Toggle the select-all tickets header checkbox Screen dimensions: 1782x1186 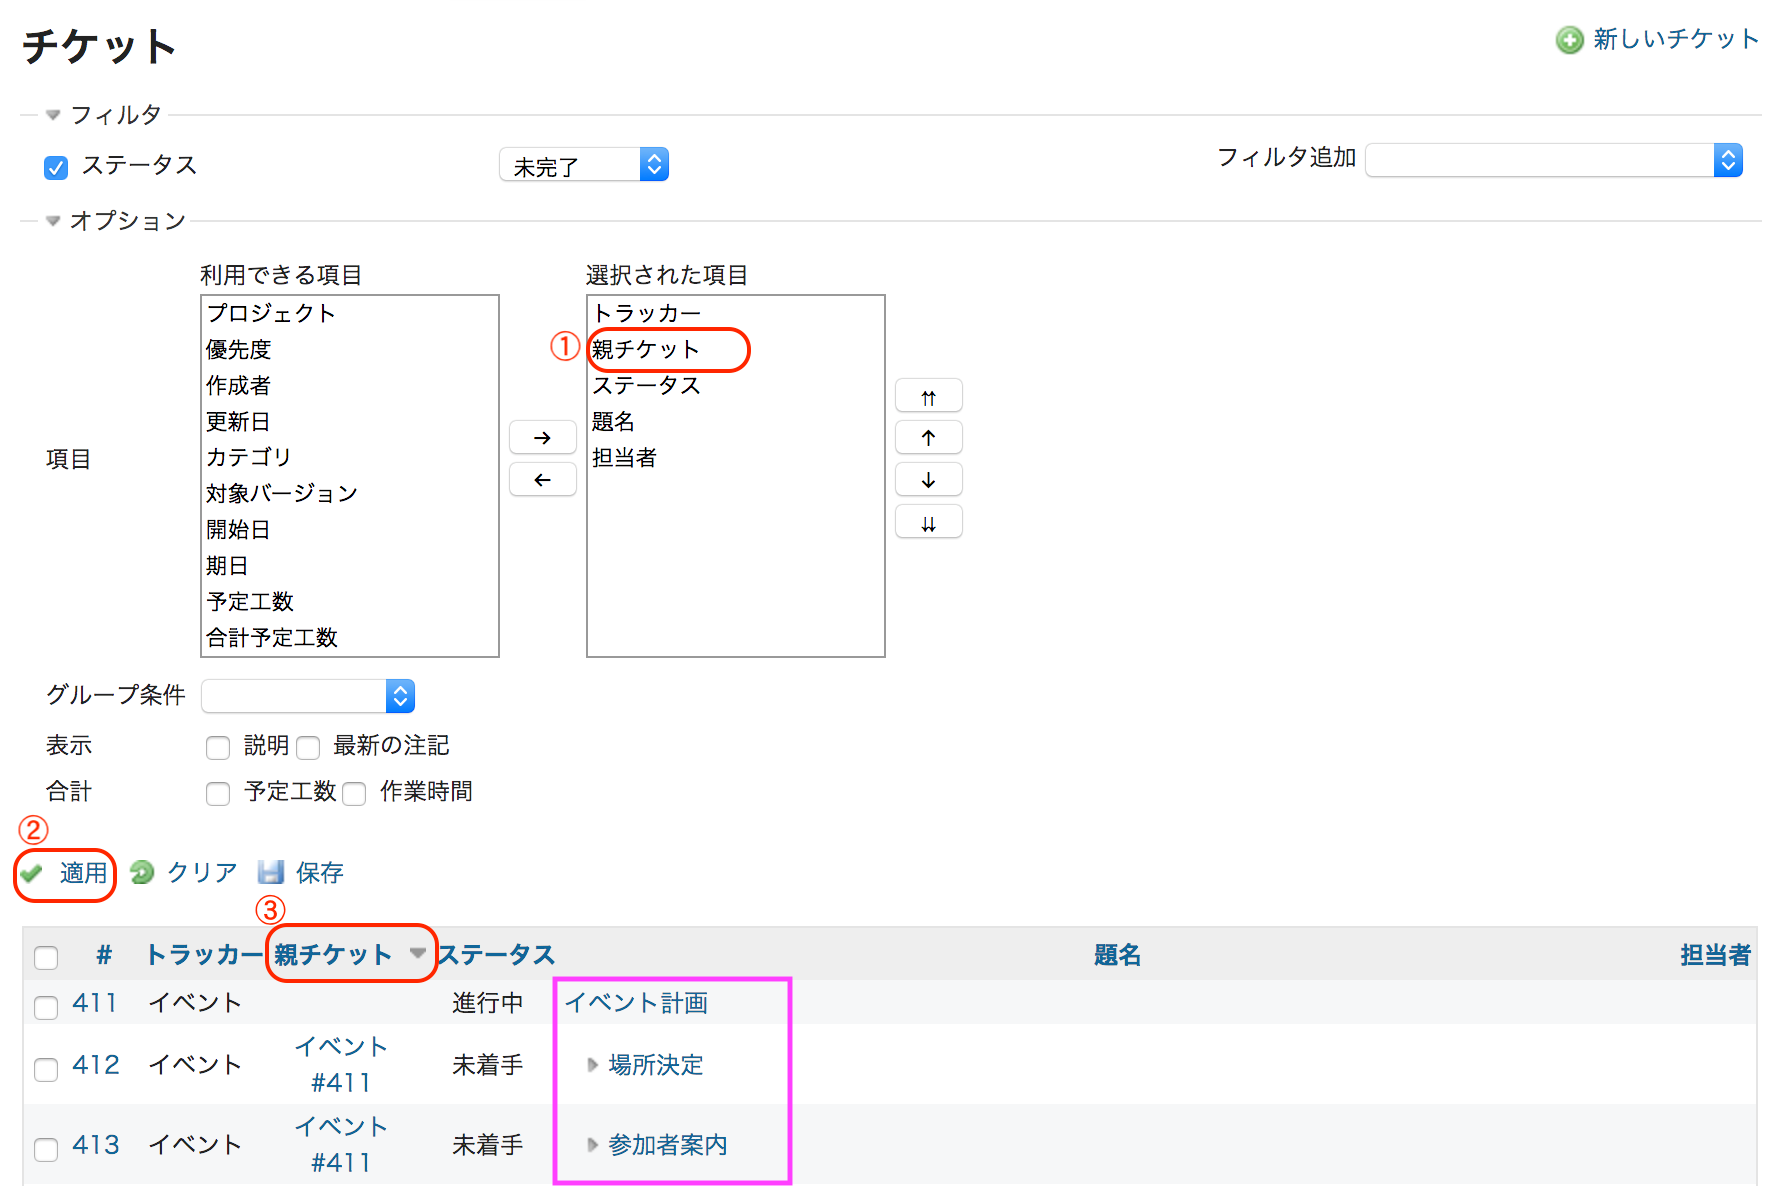tap(46, 957)
